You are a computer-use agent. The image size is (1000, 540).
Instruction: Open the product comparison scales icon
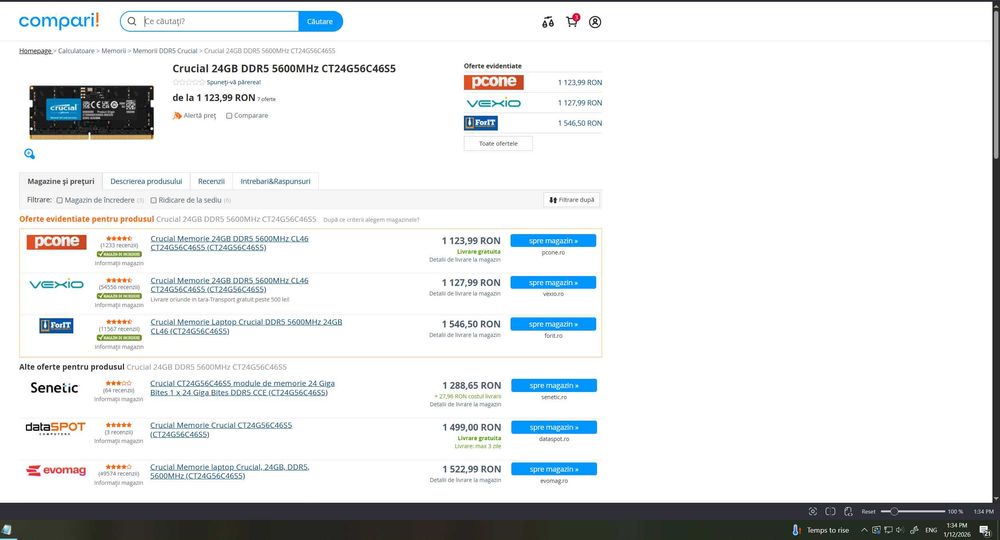[x=548, y=22]
